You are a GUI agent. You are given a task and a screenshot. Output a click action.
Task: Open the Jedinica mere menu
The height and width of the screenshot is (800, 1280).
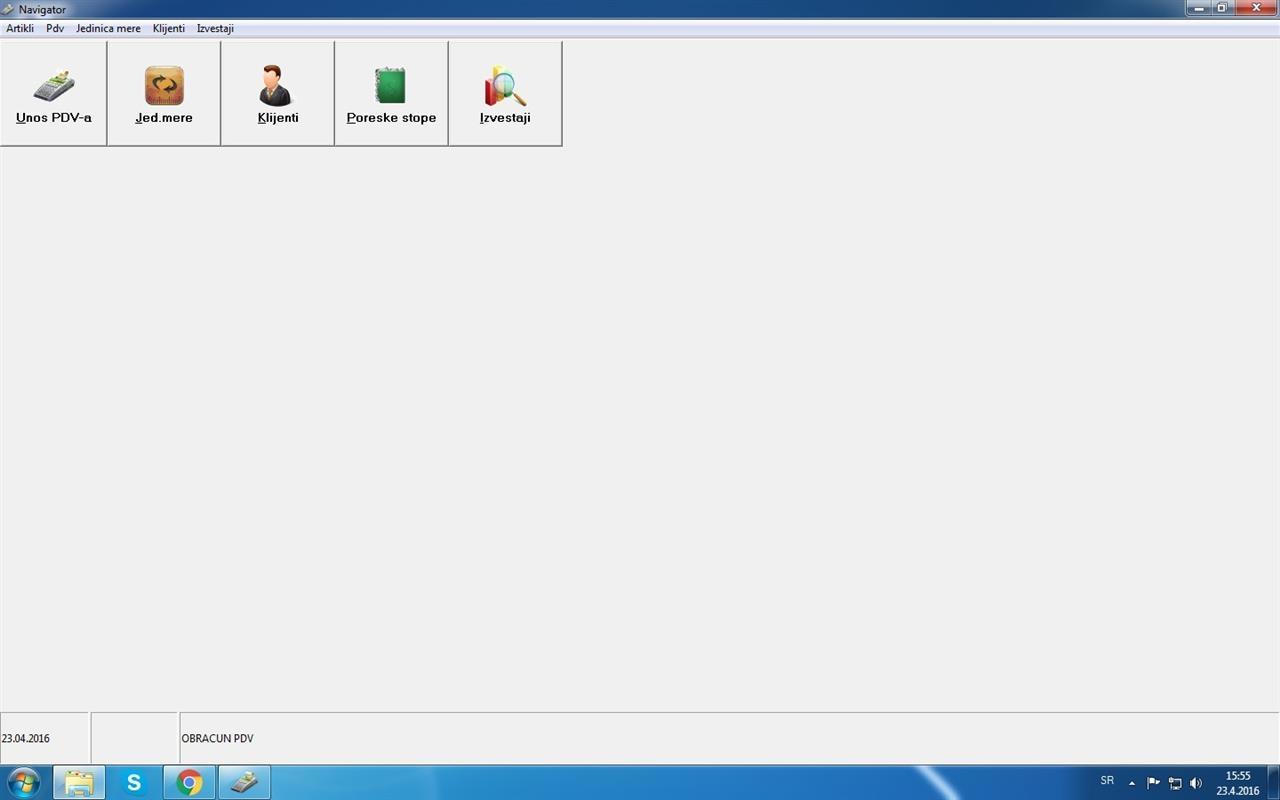tap(108, 29)
